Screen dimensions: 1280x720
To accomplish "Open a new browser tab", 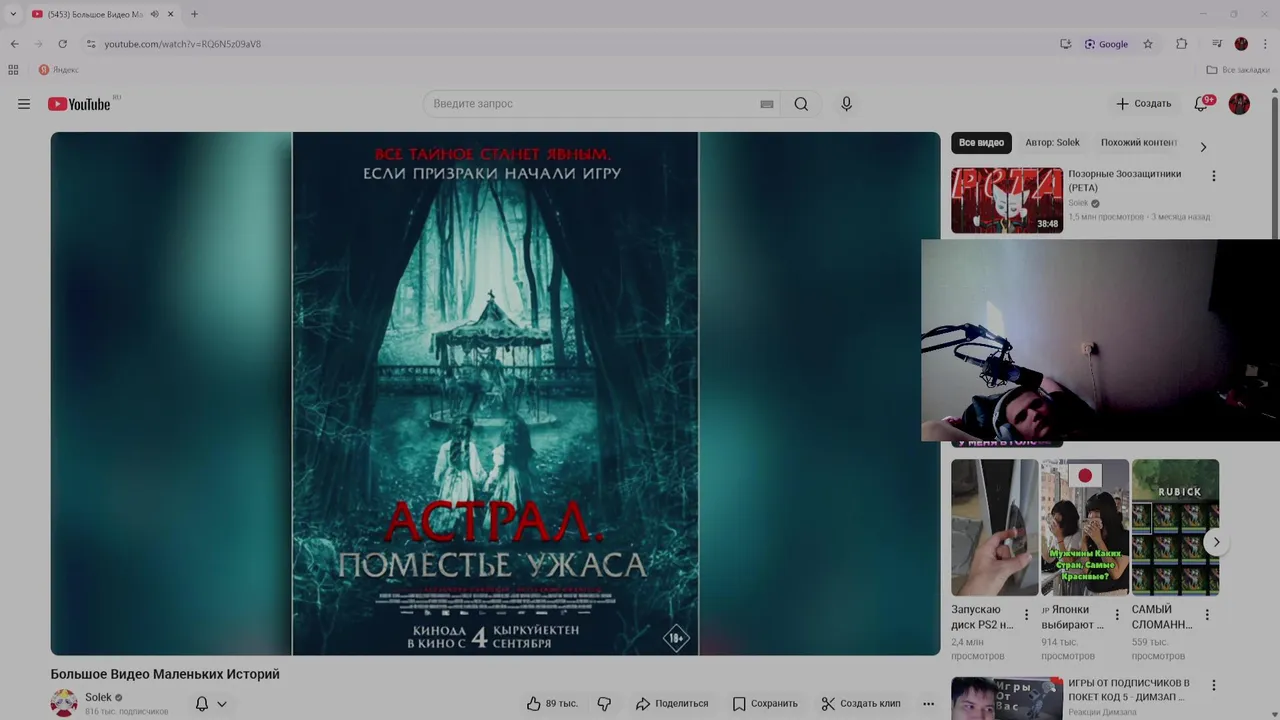I will tap(194, 14).
